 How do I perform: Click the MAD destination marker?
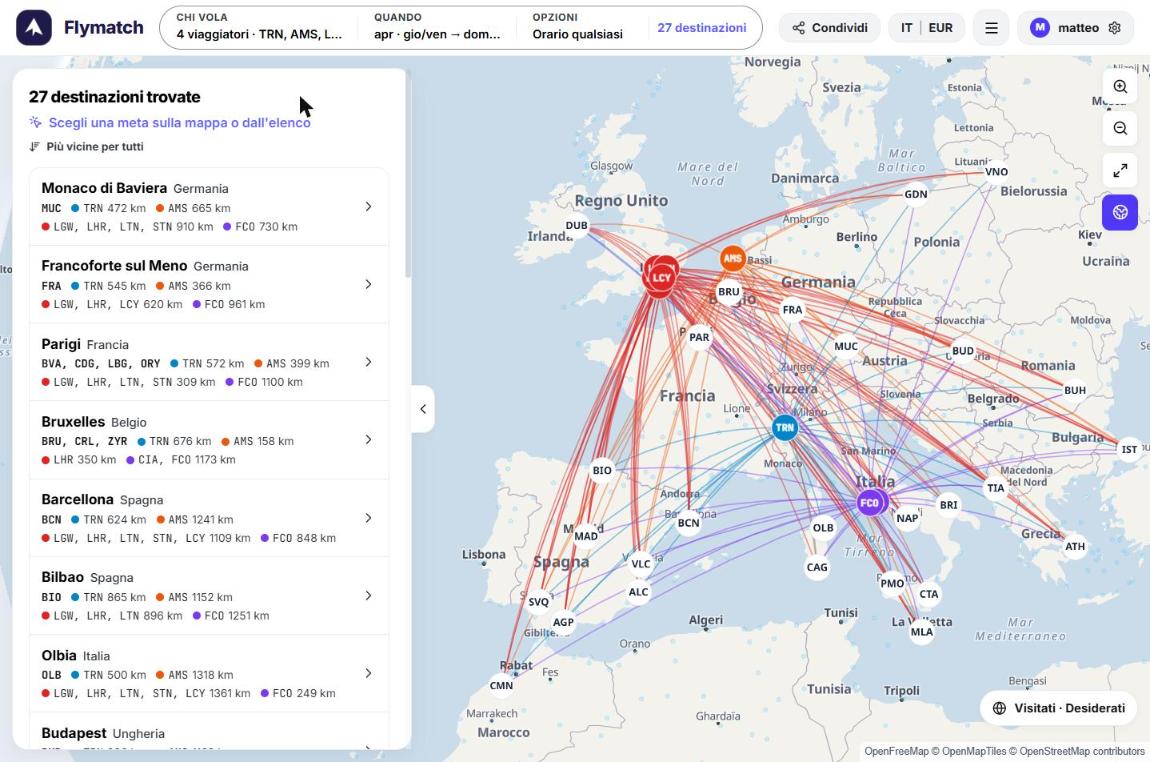(586, 536)
